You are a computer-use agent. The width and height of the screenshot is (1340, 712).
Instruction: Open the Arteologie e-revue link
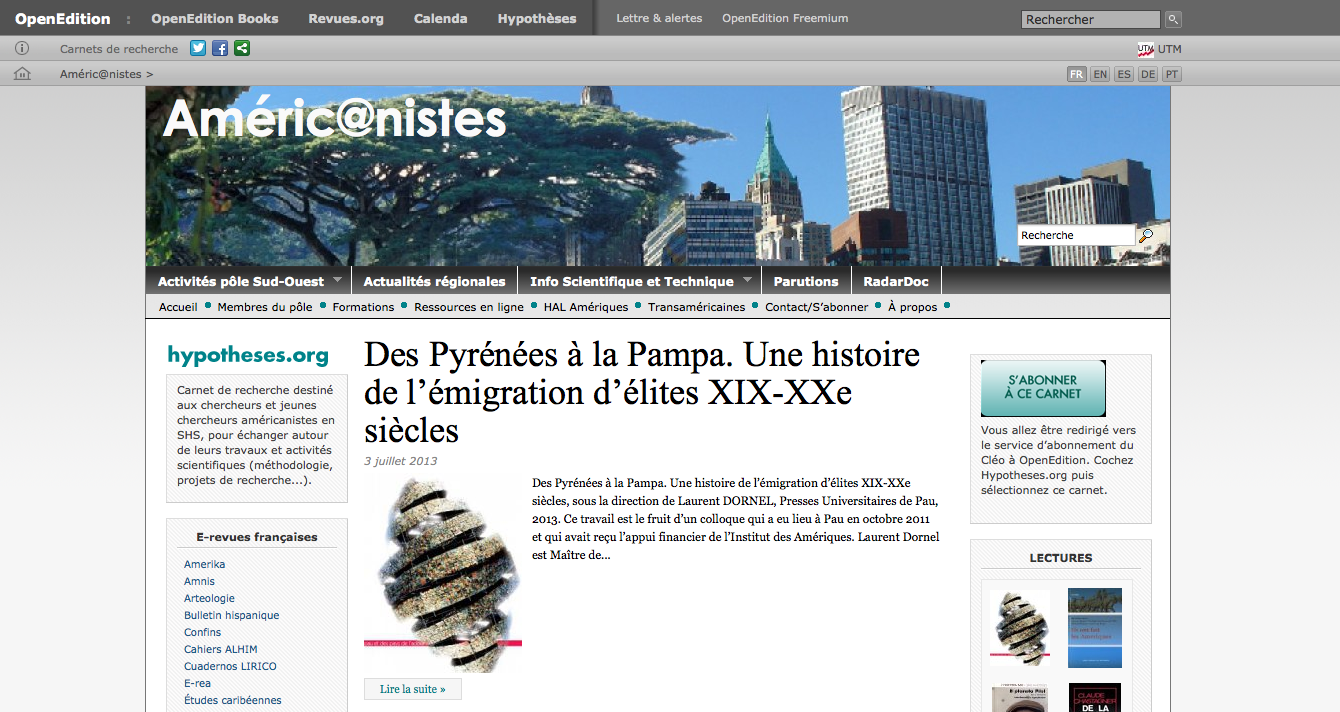click(x=209, y=598)
